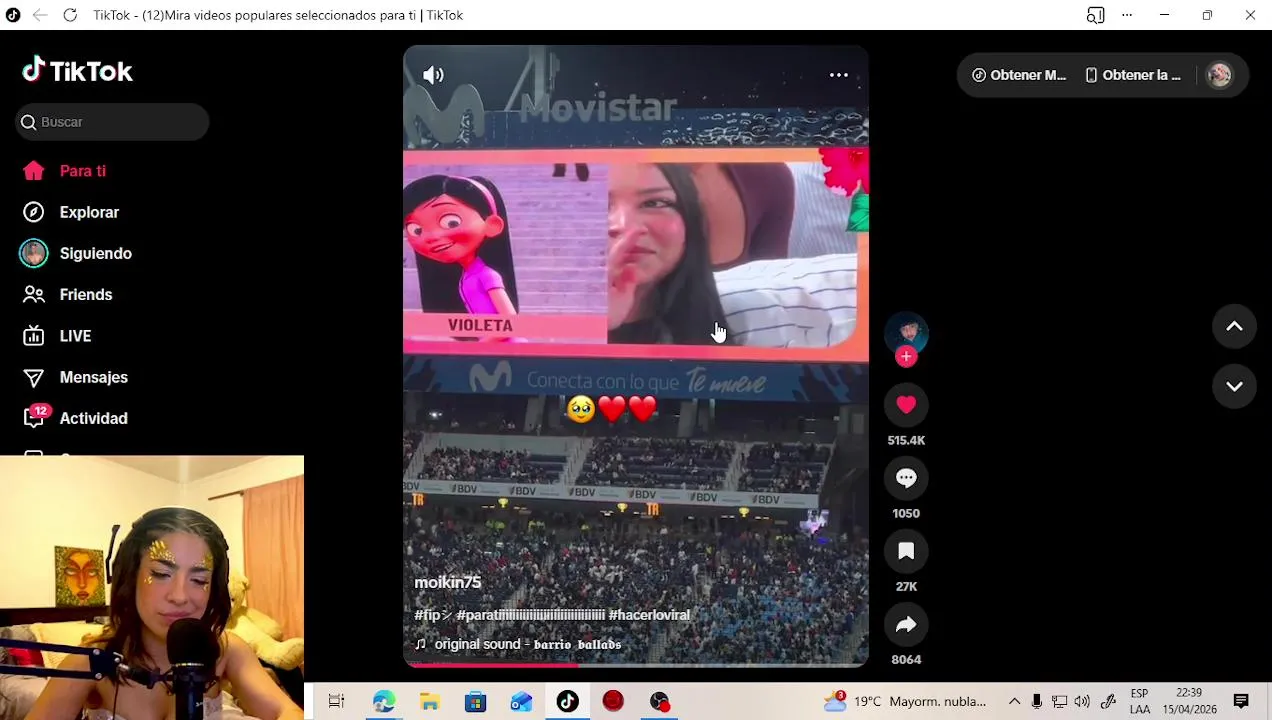The height and width of the screenshot is (720, 1272).
Task: Click the cast to device icon in title bar
Action: (1096, 15)
